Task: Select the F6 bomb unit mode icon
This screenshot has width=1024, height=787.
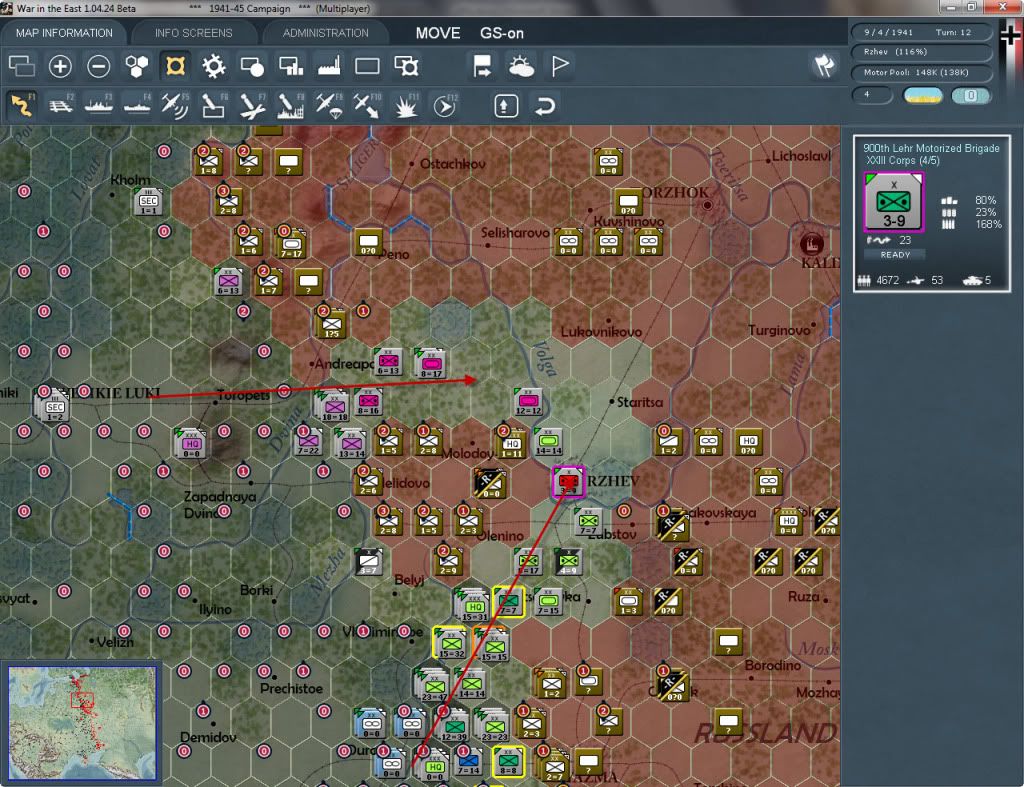Action: tap(214, 105)
